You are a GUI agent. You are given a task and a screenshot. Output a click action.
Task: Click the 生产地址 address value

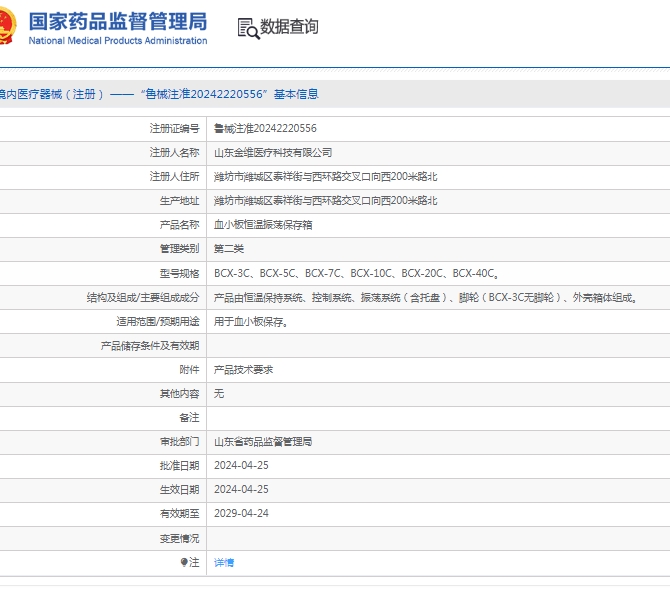[325, 200]
